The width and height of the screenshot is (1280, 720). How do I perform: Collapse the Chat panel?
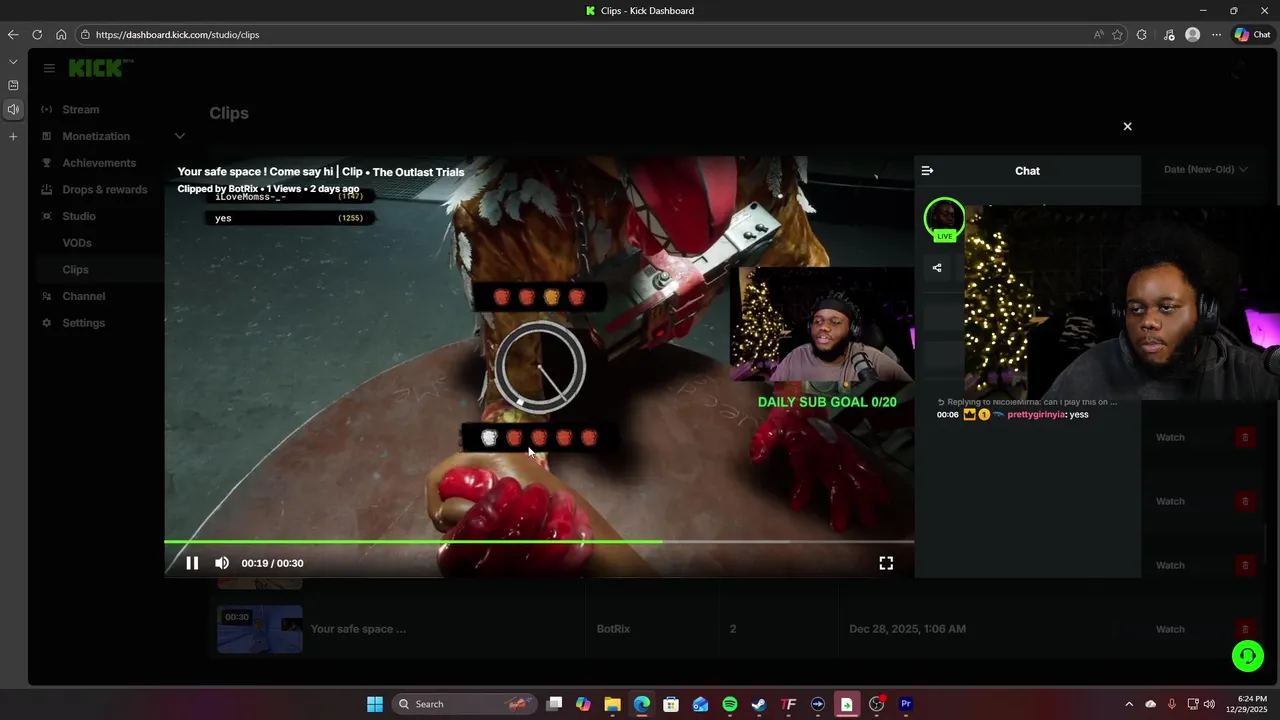927,171
